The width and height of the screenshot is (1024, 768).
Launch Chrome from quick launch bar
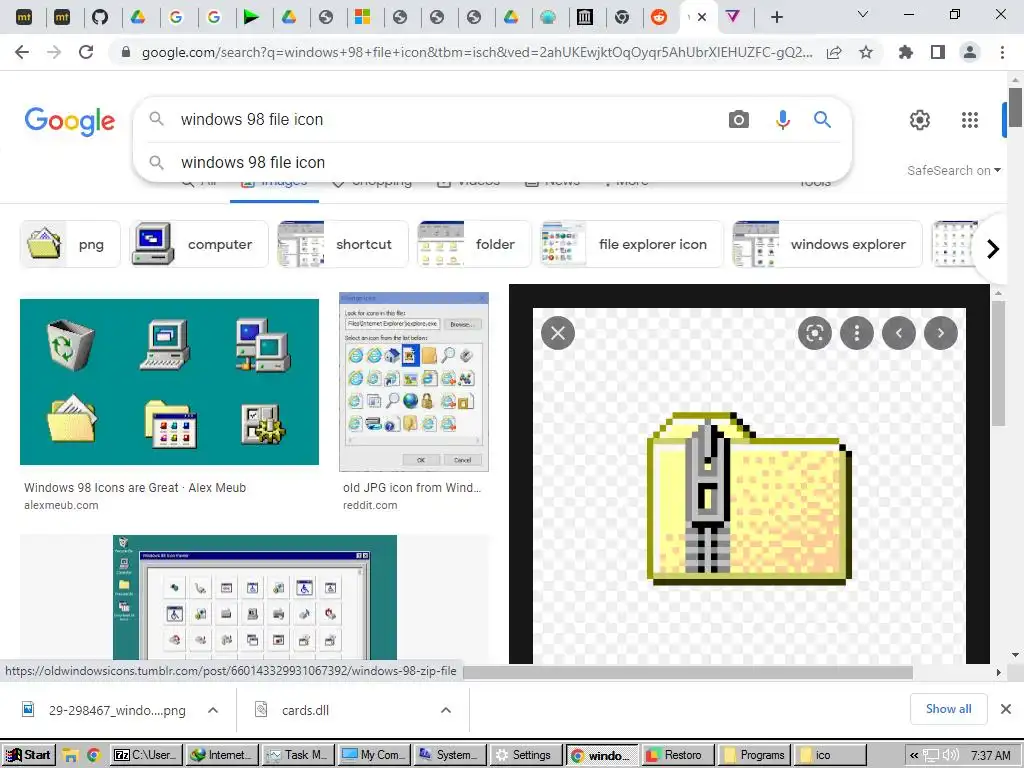(x=93, y=756)
